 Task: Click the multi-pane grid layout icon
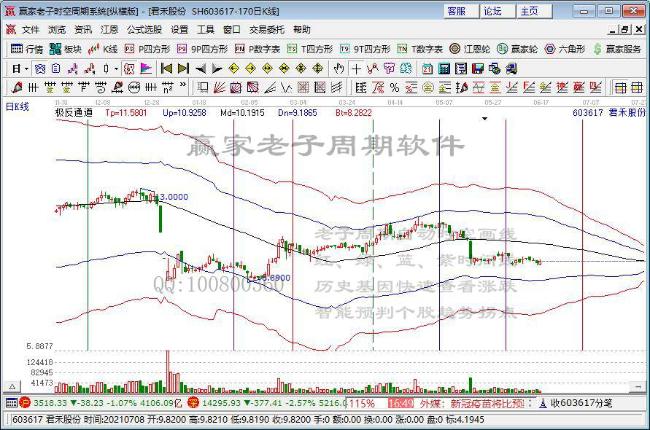pyautogui.click(x=637, y=87)
